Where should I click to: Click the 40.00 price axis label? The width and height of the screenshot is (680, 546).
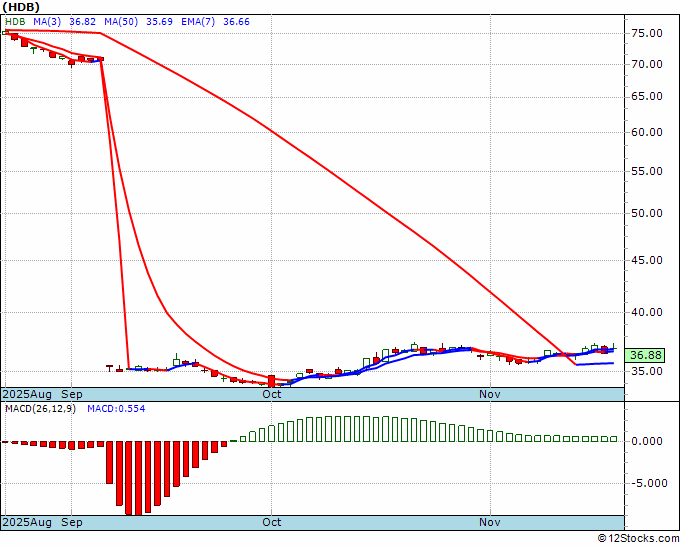(647, 312)
